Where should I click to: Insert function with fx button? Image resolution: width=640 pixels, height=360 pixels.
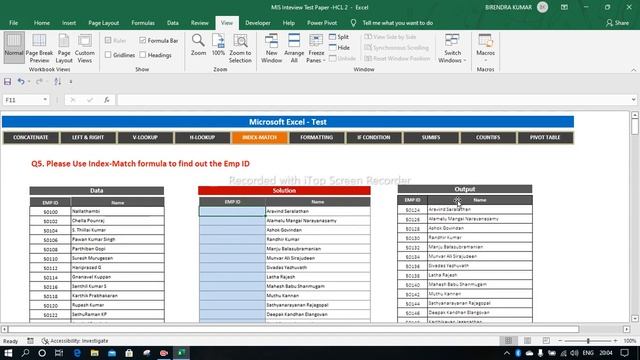click(107, 100)
